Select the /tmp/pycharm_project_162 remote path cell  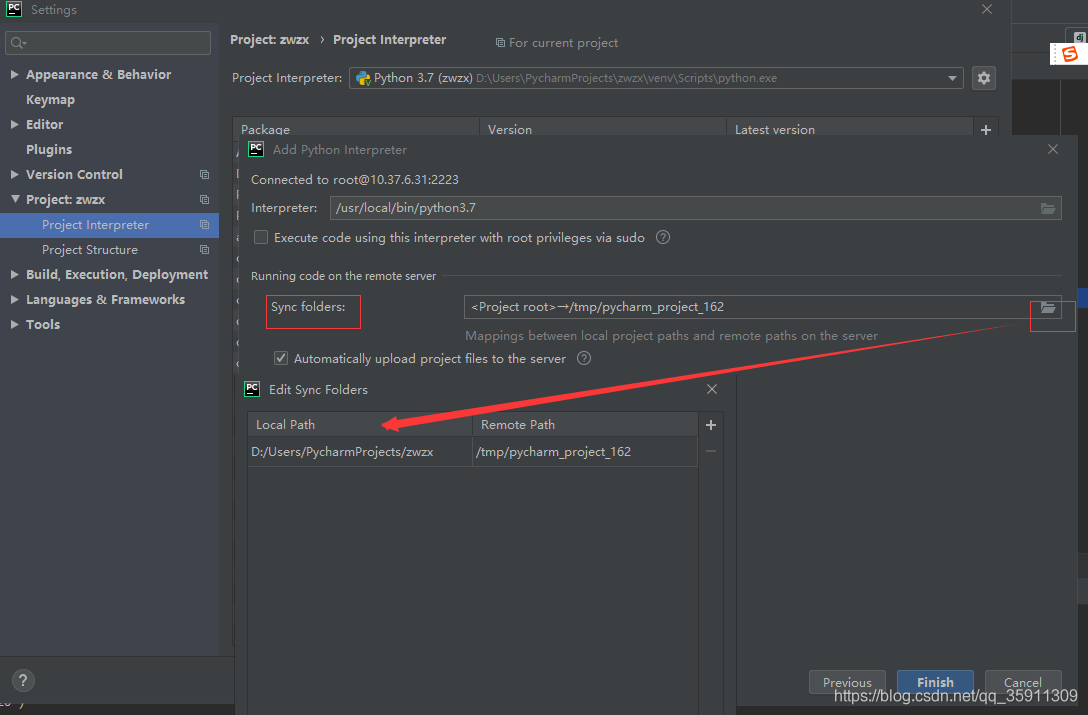(584, 451)
